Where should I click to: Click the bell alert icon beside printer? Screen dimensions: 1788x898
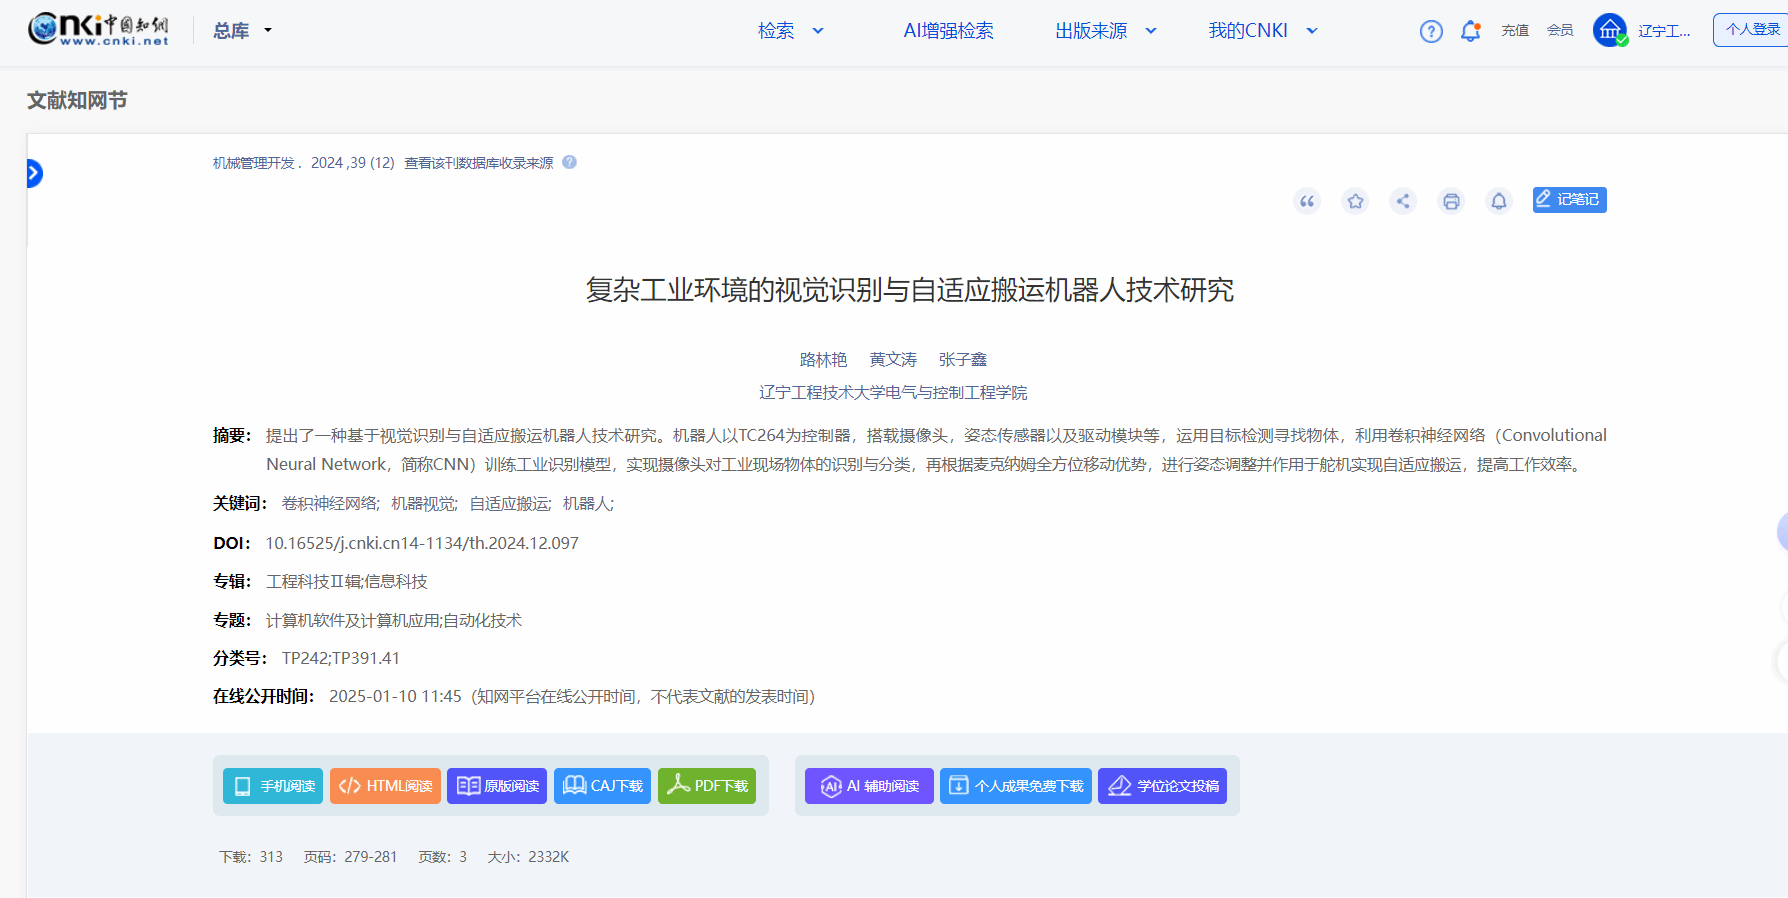point(1499,201)
